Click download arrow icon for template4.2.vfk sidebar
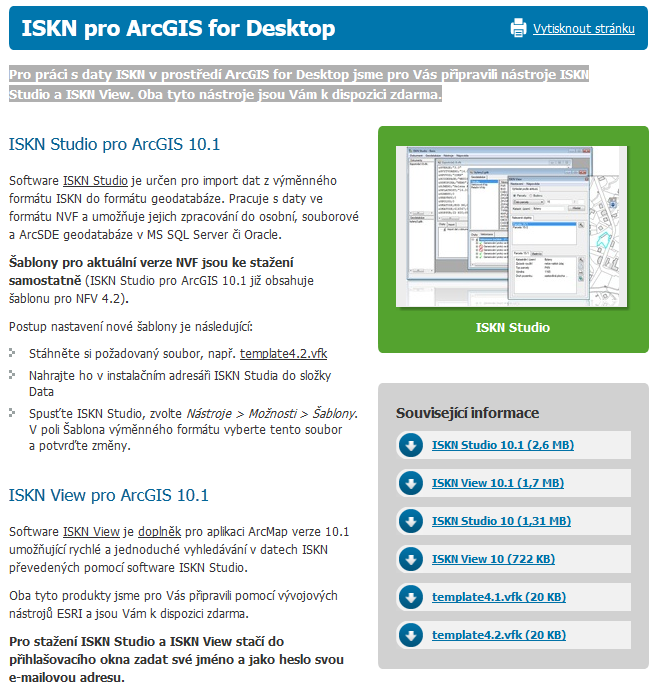Image resolution: width=657 pixels, height=689 pixels. tap(411, 635)
